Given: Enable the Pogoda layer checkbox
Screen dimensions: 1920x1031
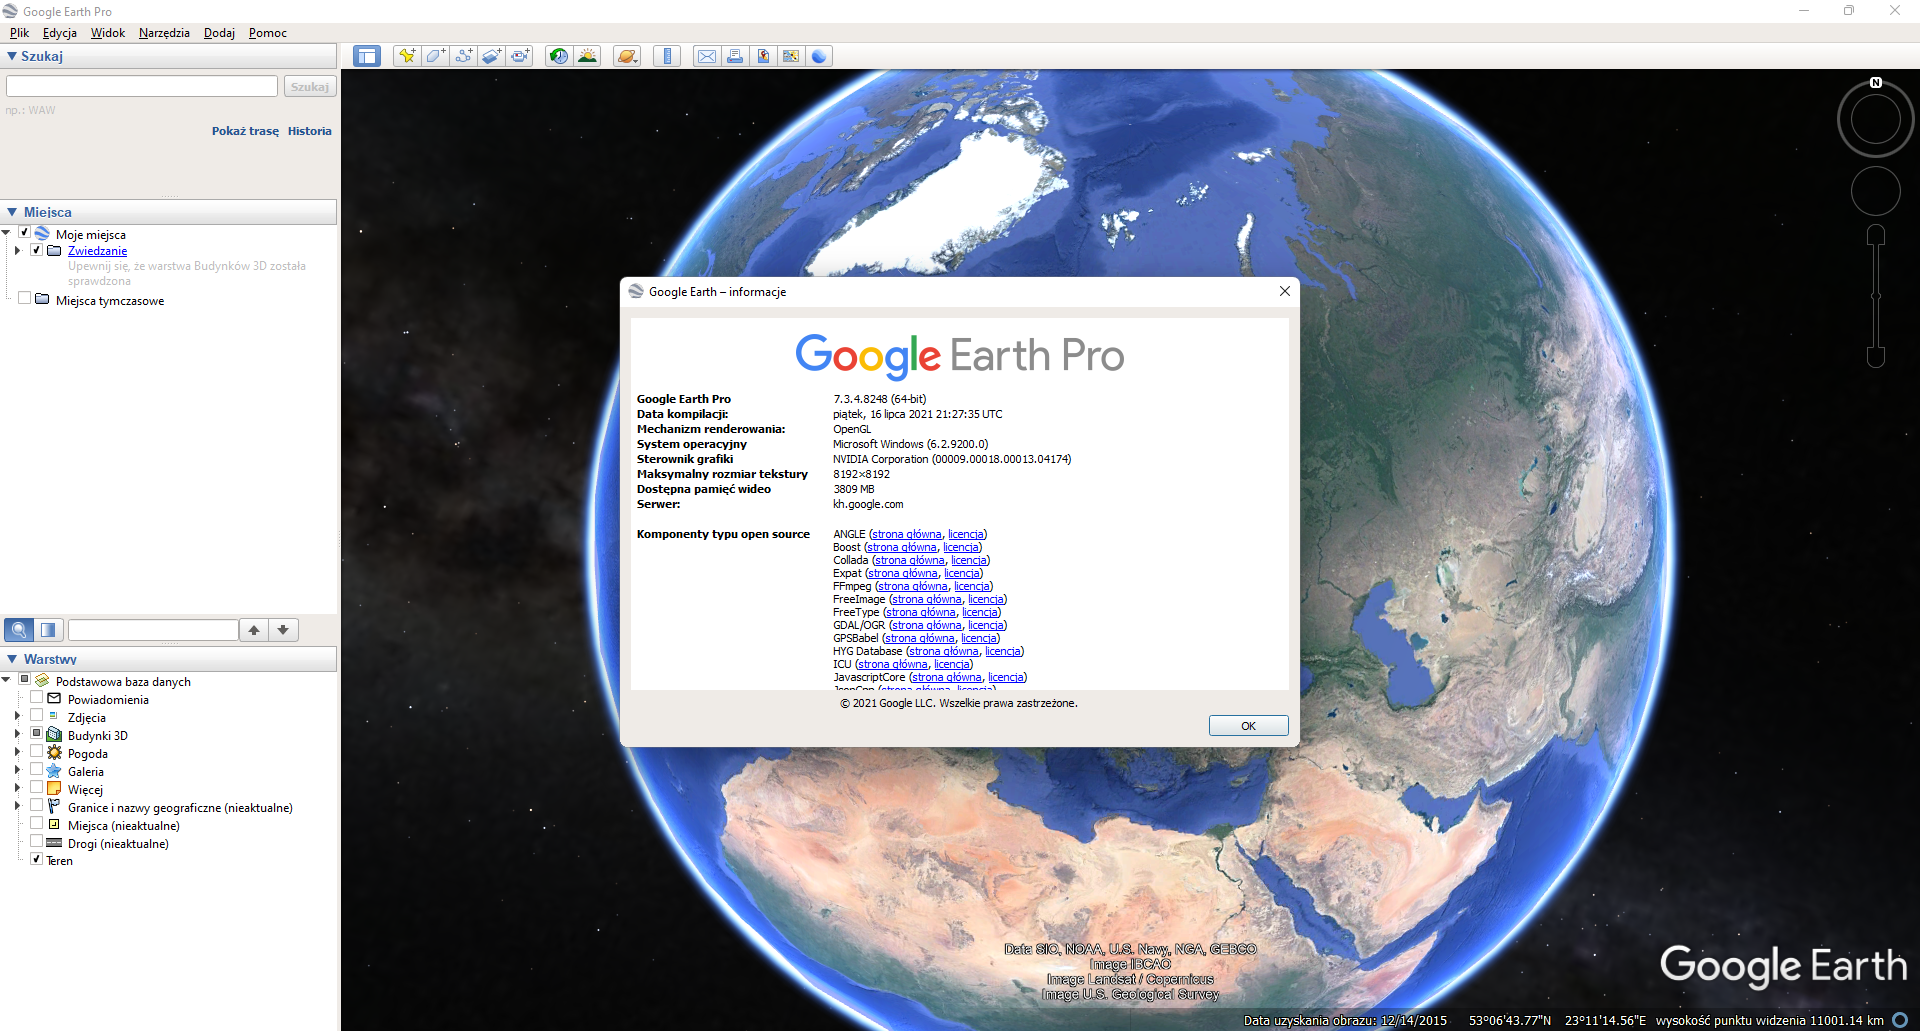Looking at the screenshot, I should point(36,752).
